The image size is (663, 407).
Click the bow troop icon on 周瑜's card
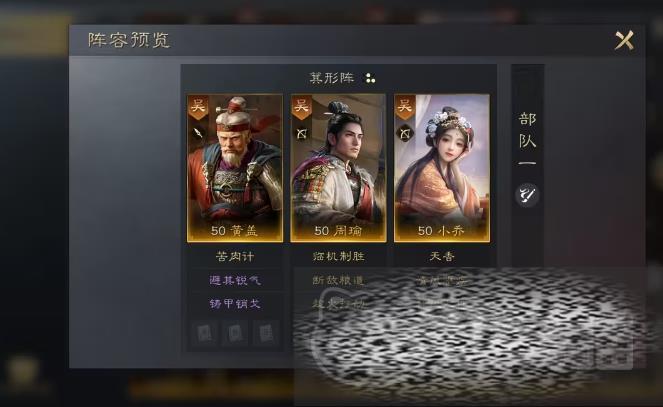(x=301, y=134)
